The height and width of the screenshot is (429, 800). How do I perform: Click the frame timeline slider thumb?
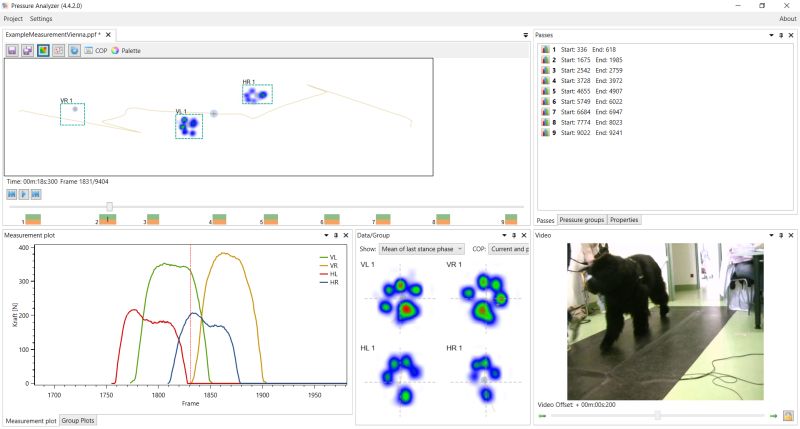109,207
